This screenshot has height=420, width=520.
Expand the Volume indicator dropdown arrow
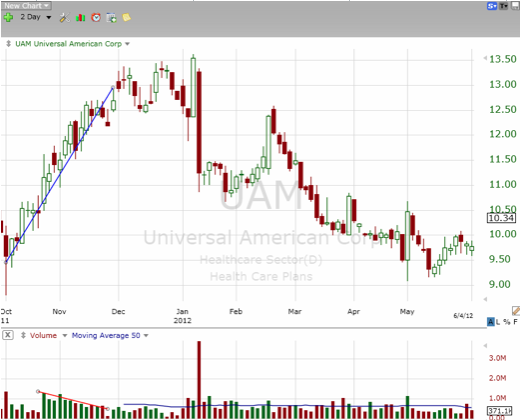pyautogui.click(x=65, y=336)
